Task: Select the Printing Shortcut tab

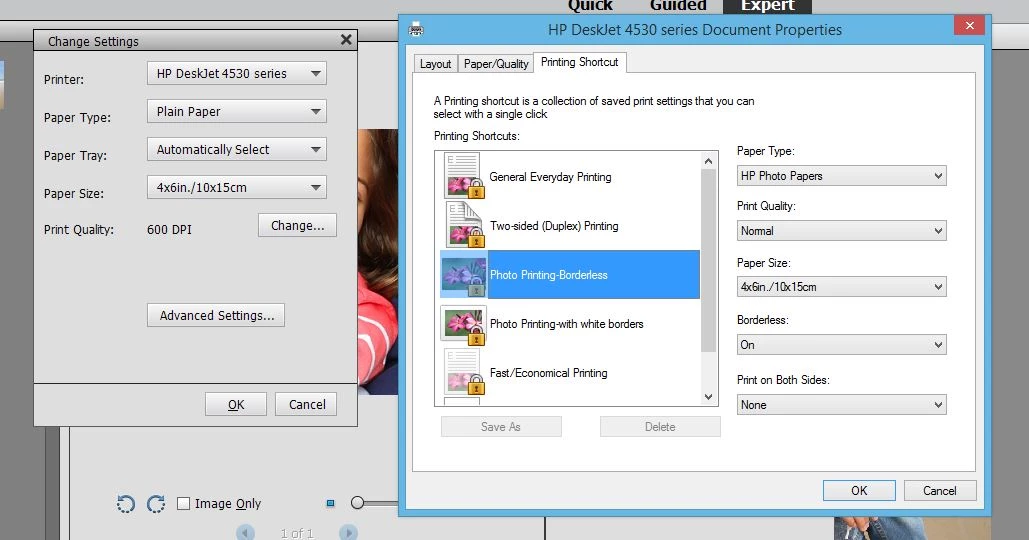Action: point(579,62)
